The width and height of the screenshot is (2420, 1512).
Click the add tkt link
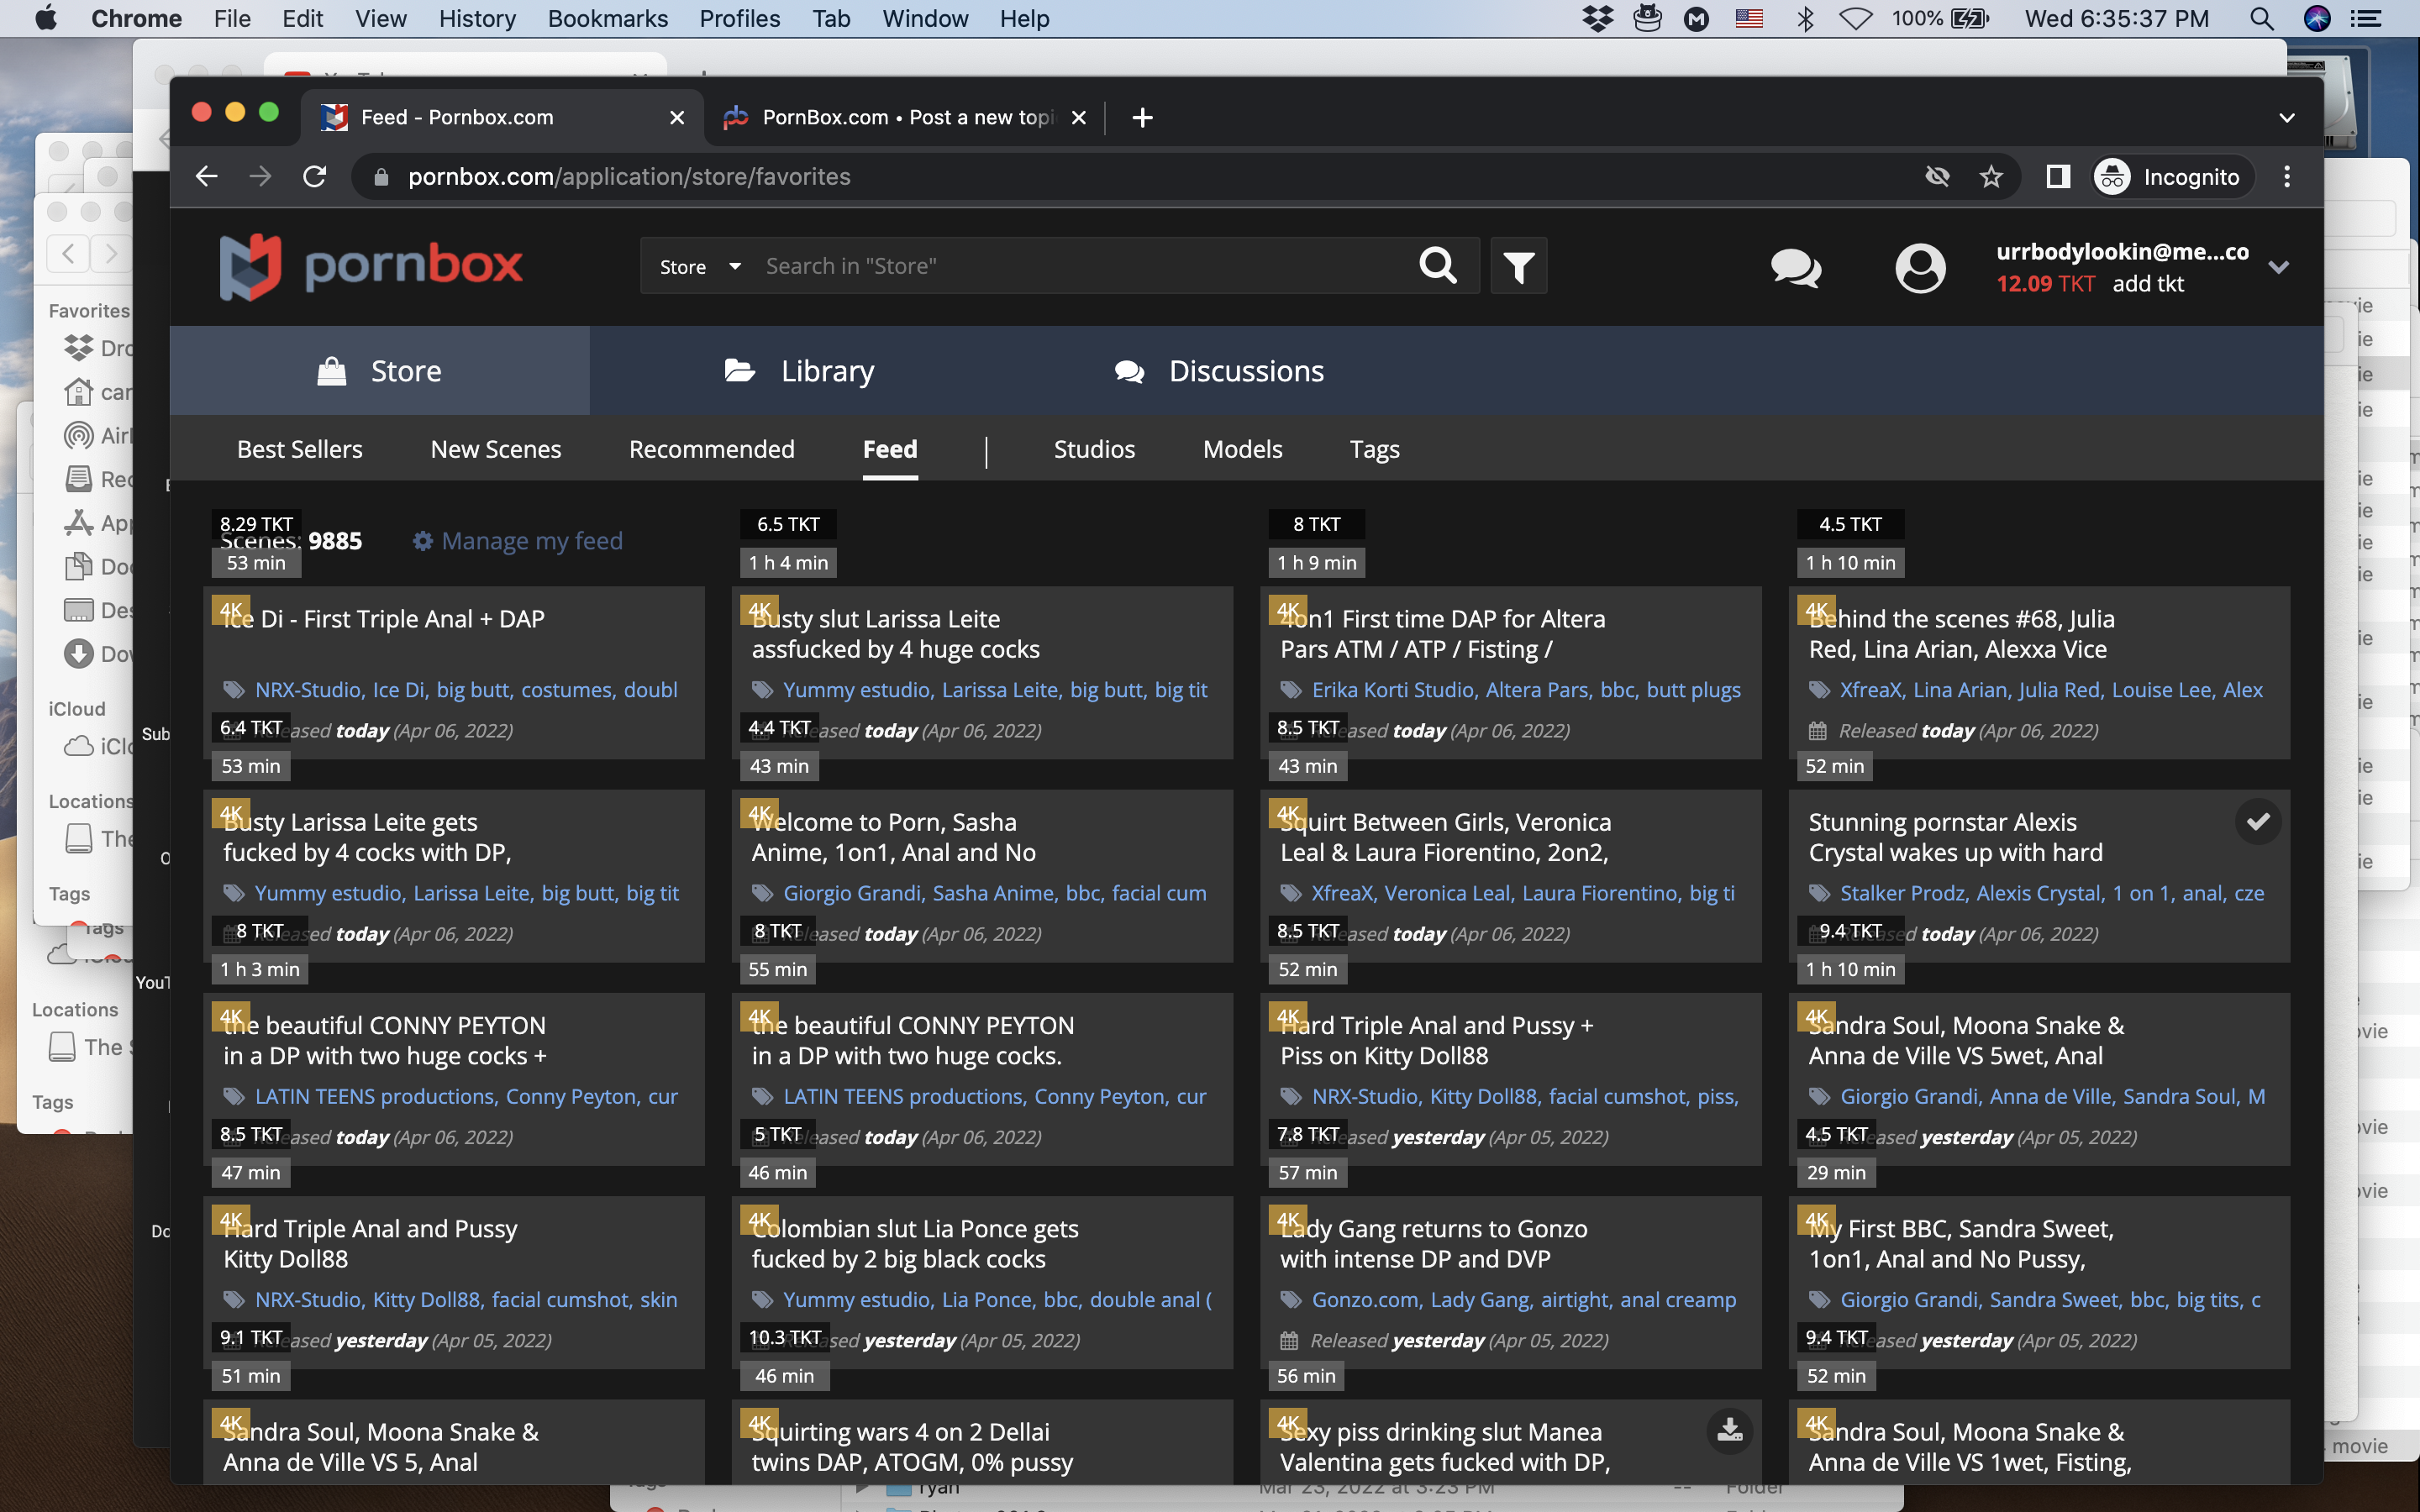click(2147, 284)
